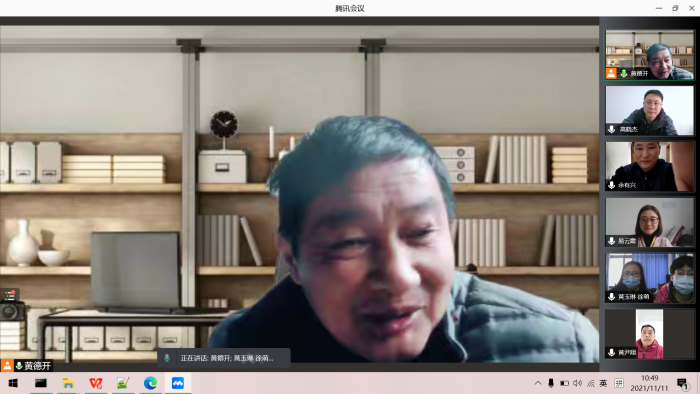The height and width of the screenshot is (394, 700).
Task: Open the Windows Start menu
Action: coord(13,383)
